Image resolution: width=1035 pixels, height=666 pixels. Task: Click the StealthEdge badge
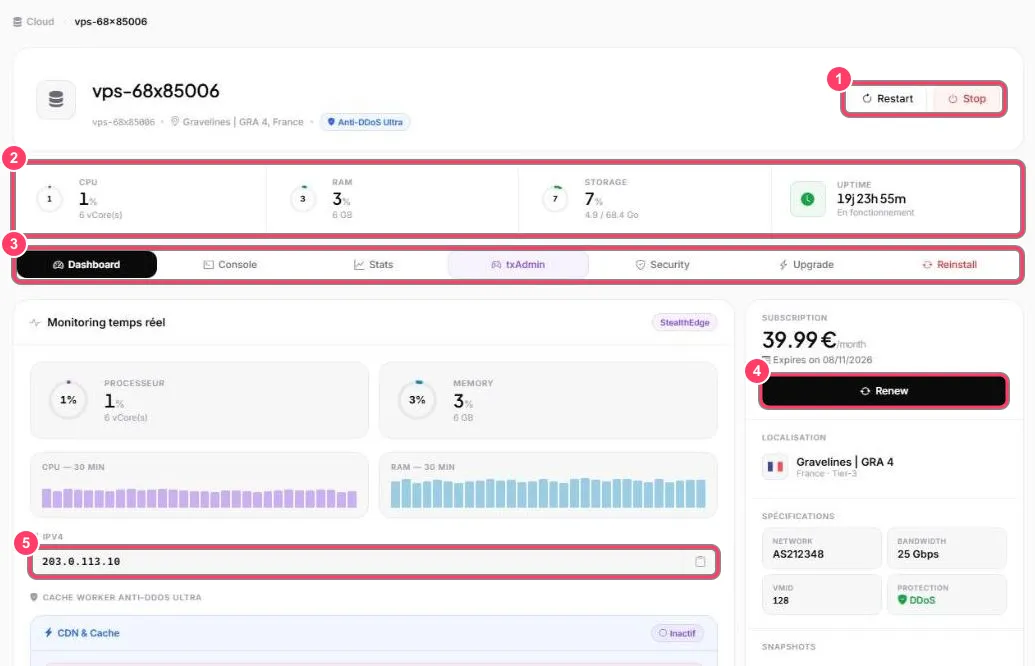(x=684, y=323)
